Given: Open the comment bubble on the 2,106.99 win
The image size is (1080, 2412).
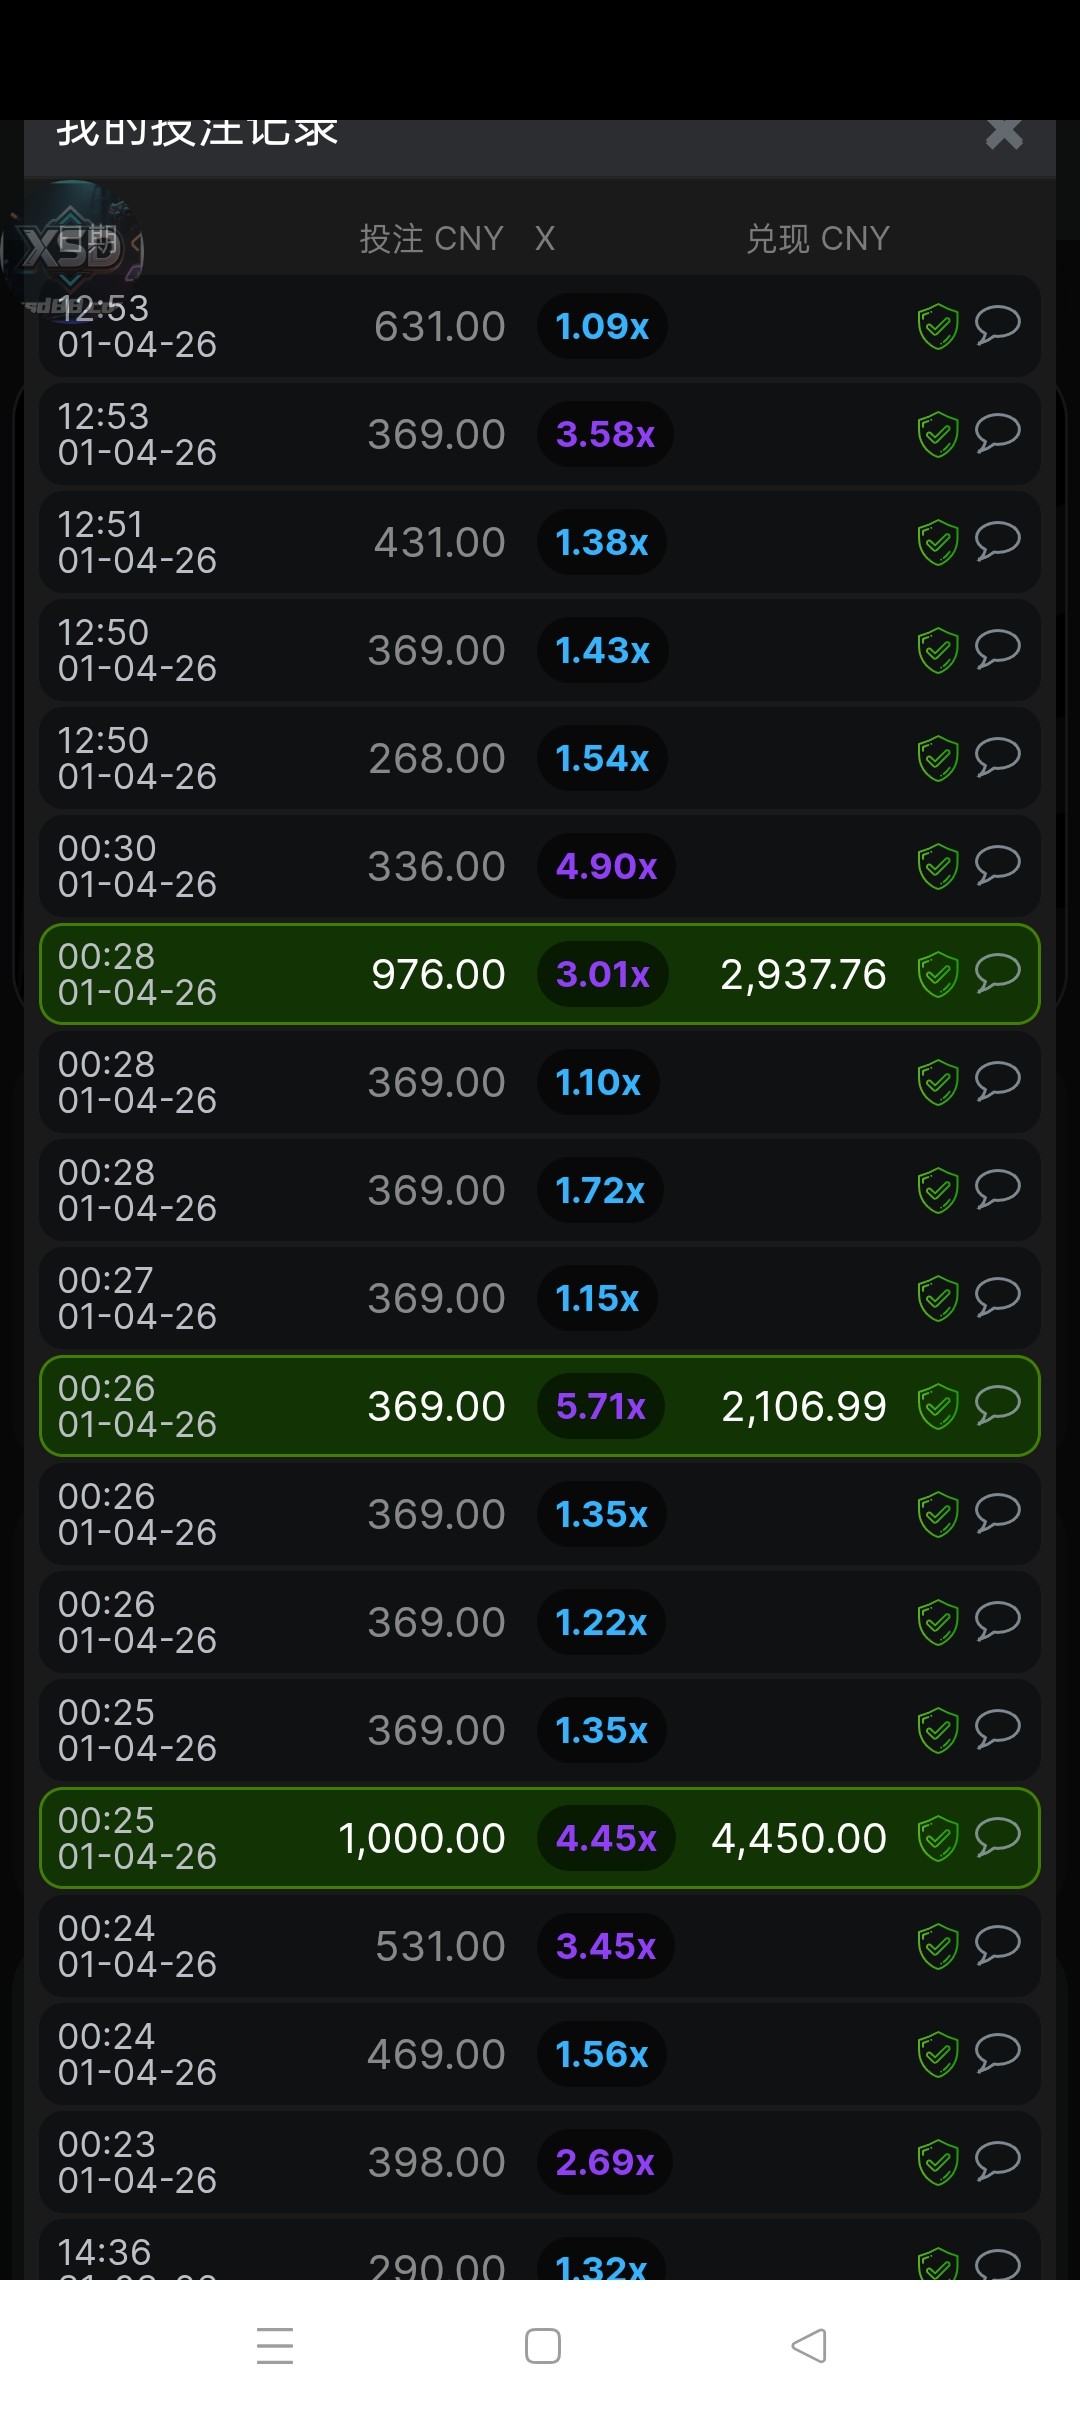Looking at the screenshot, I should (997, 1405).
